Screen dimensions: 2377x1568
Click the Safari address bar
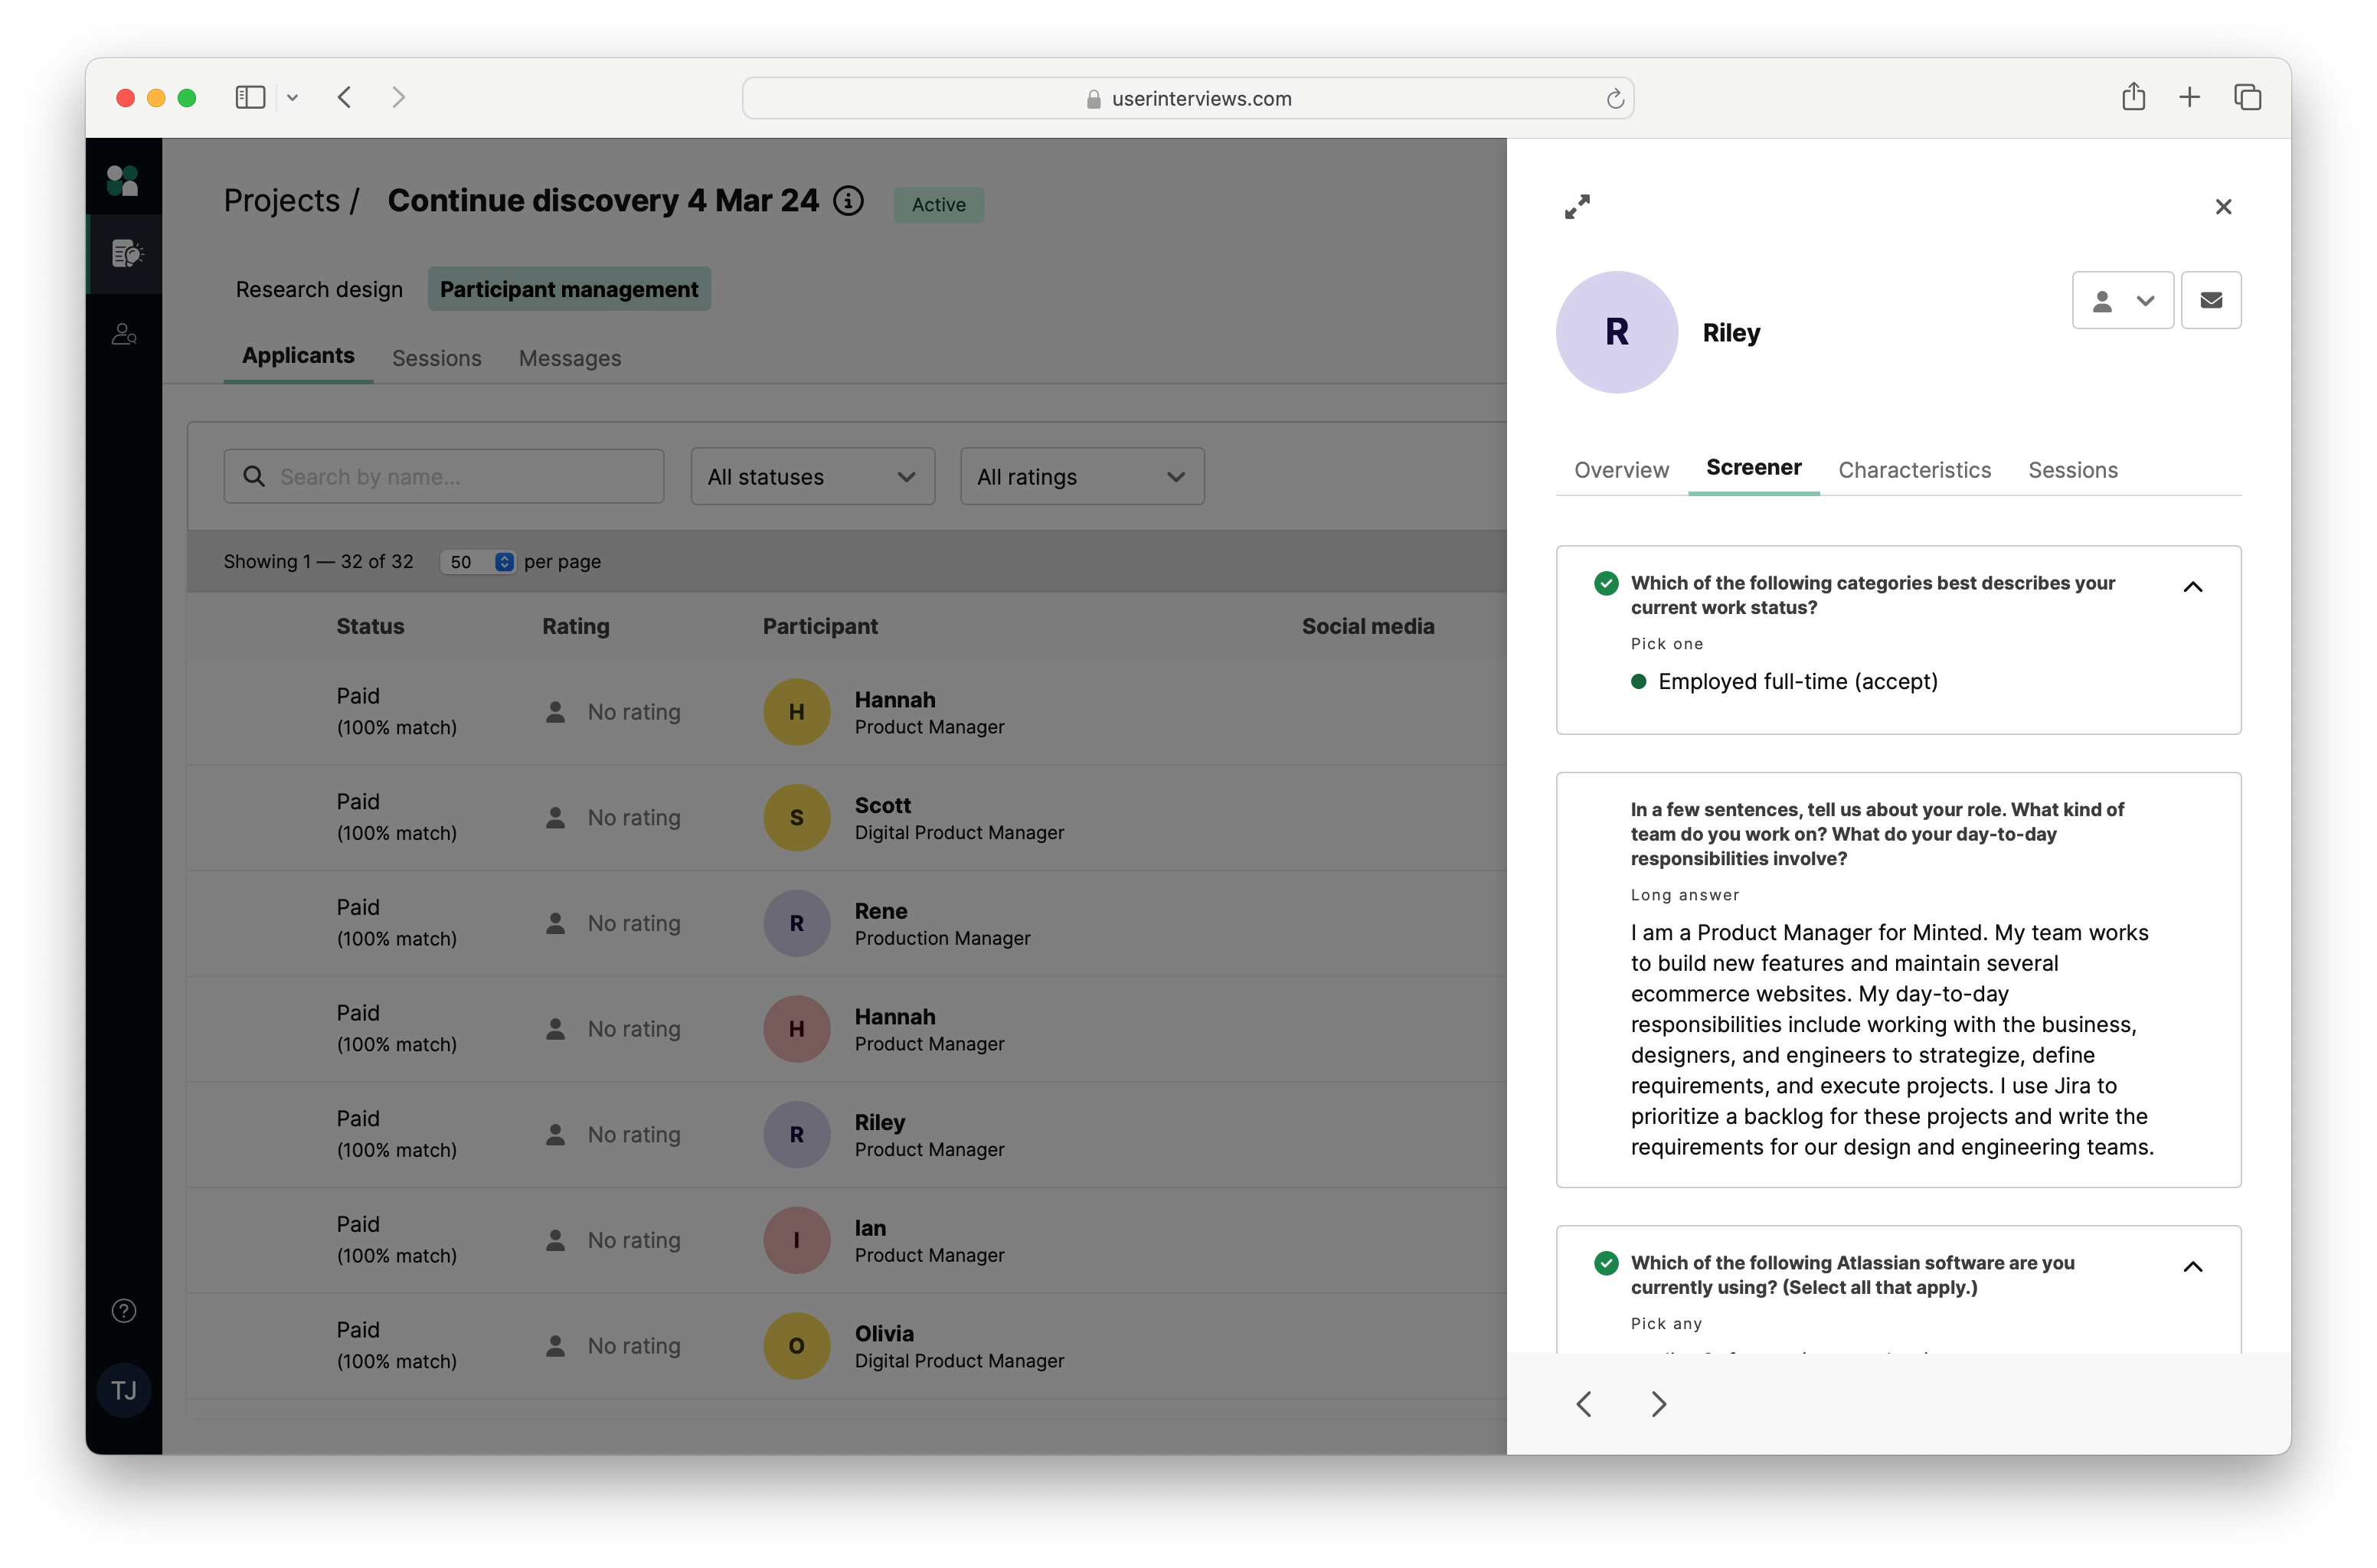tap(1186, 98)
